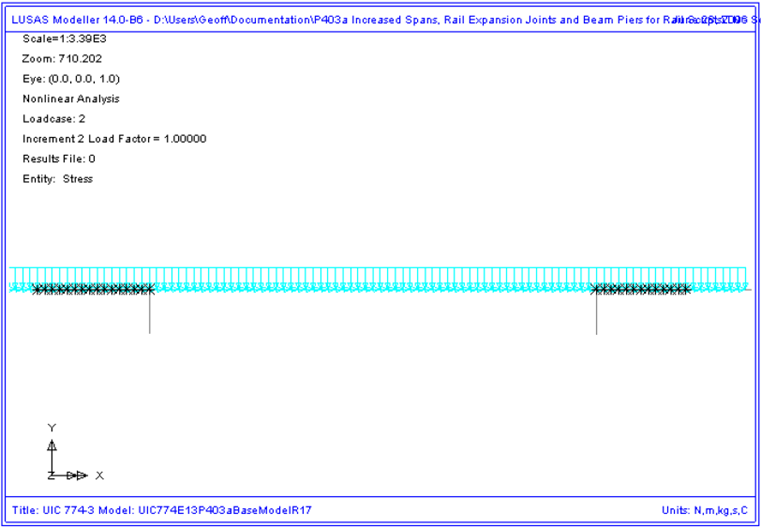The height and width of the screenshot is (528, 761).
Task: Click the Increment 2 Load Factor text
Action: (x=114, y=138)
